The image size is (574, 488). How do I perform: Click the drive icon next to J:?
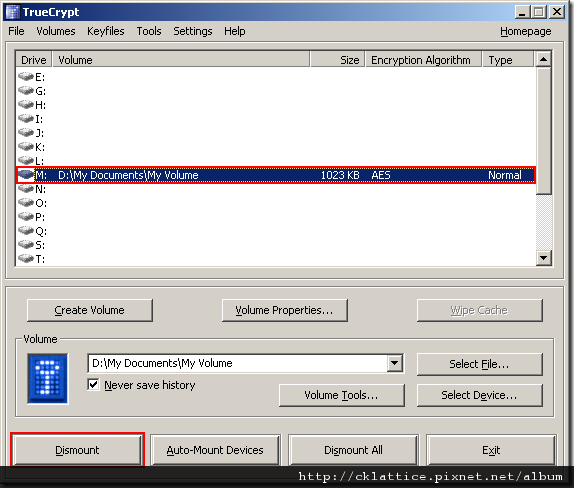26,133
